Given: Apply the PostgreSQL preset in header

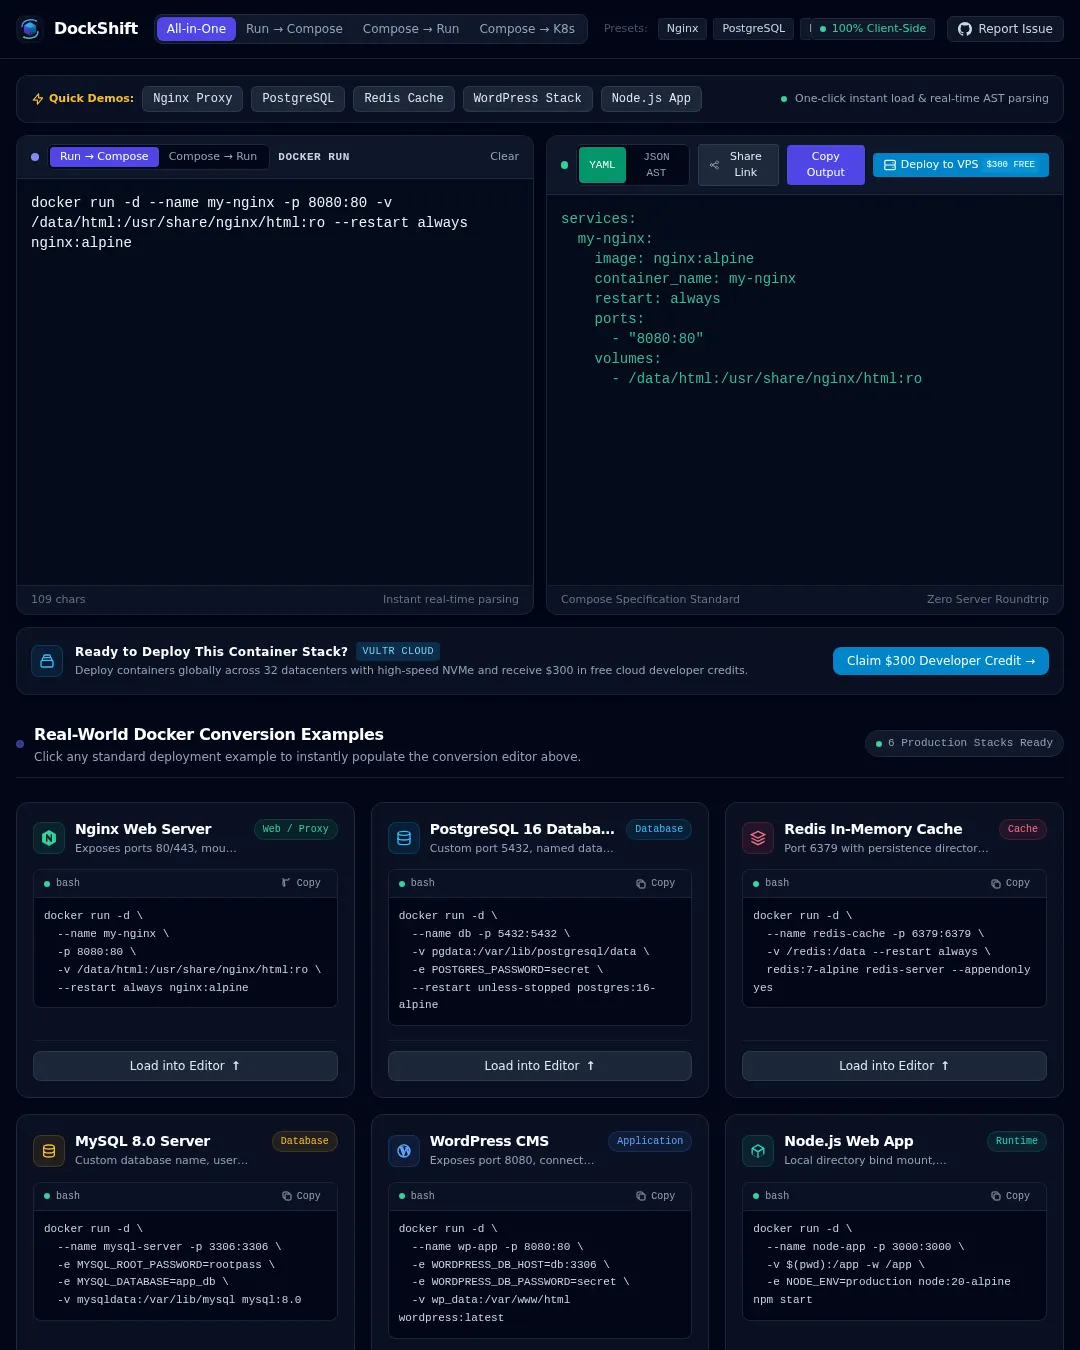Looking at the screenshot, I should 754,29.
